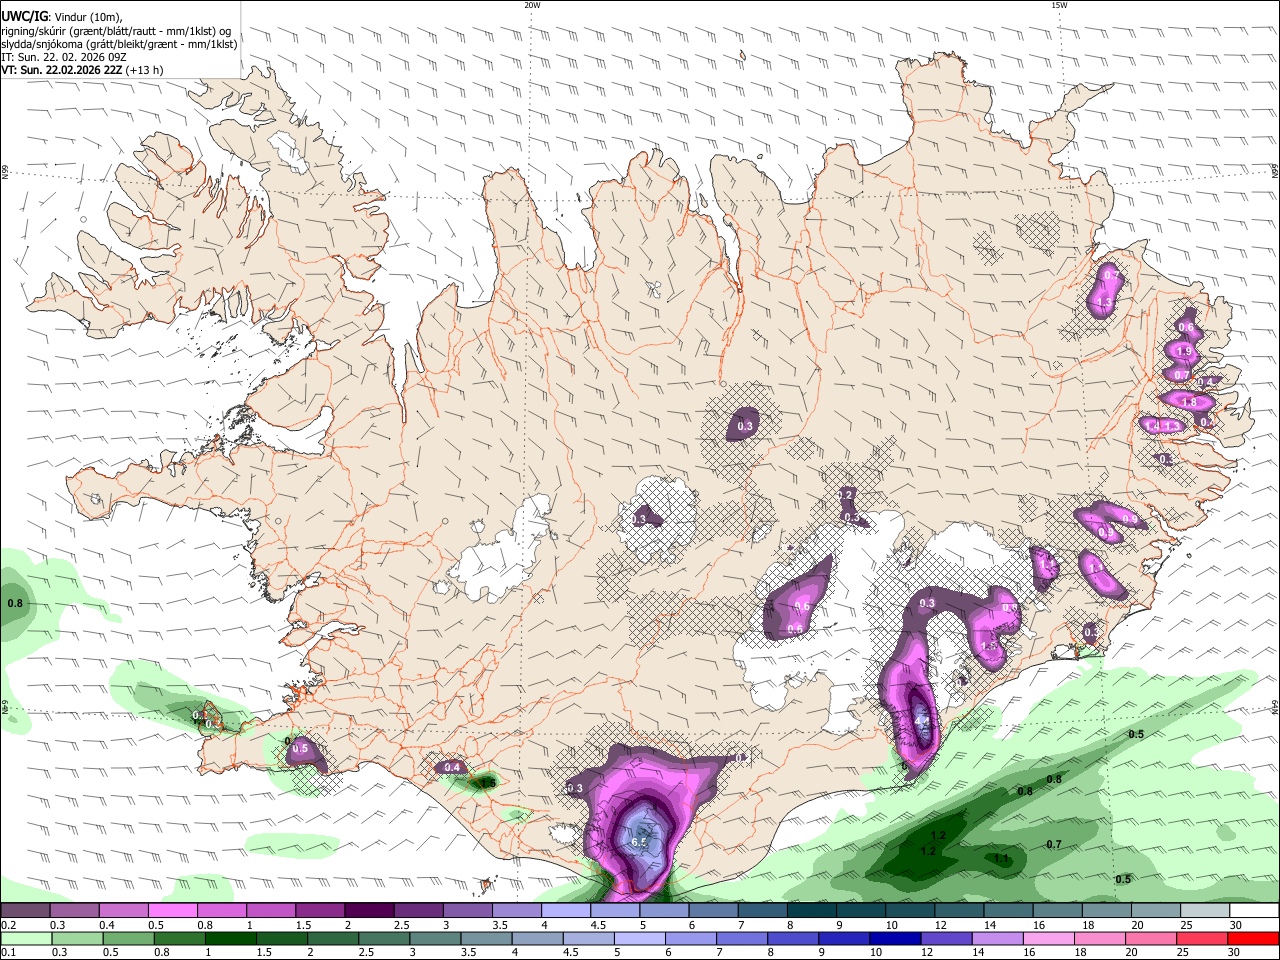Select rain scale swatch between 2 and 2.5
1280x960 pixels.
coord(332,938)
